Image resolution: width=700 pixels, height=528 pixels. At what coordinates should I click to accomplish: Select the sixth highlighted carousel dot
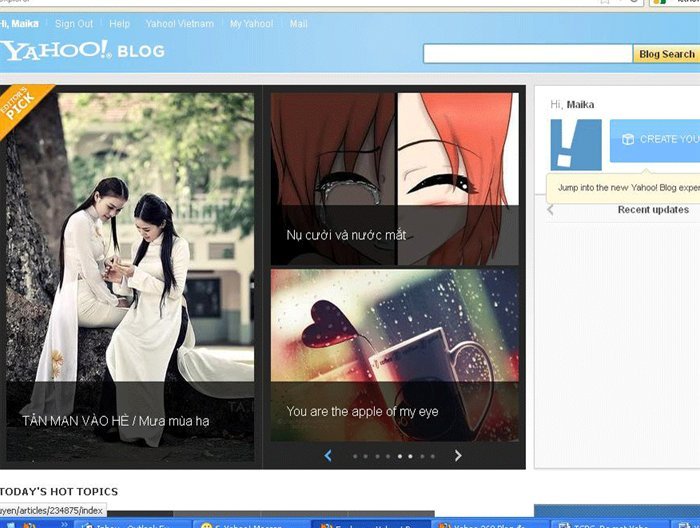click(410, 456)
